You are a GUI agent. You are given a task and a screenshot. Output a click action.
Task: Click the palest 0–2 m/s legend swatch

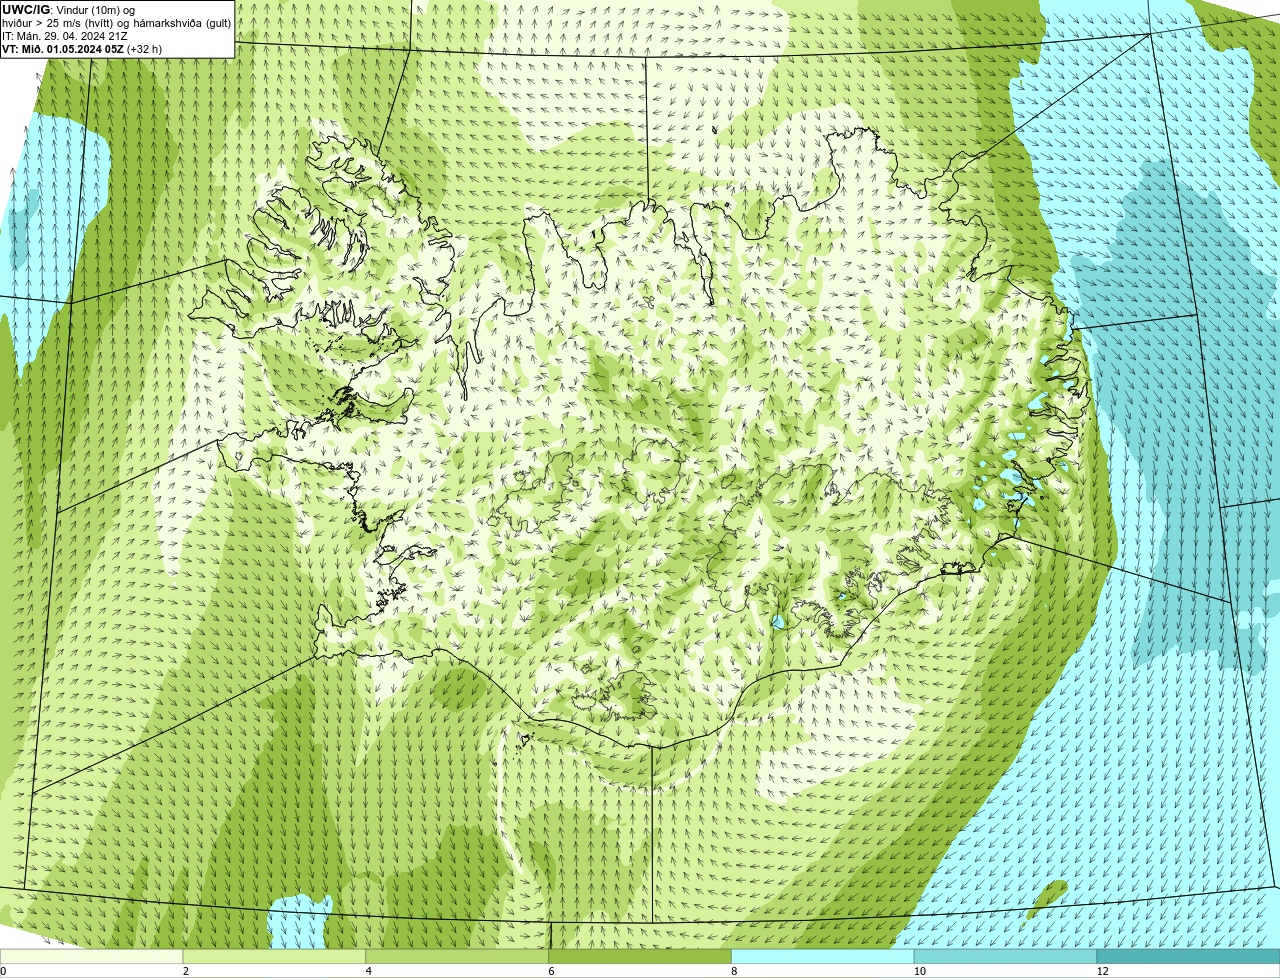[x=91, y=956]
